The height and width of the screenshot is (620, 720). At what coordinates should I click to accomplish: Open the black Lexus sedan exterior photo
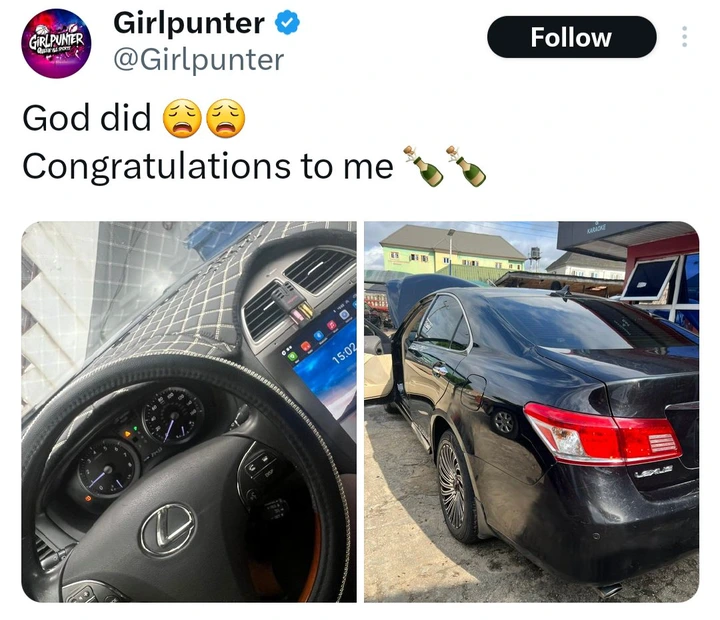(x=532, y=411)
